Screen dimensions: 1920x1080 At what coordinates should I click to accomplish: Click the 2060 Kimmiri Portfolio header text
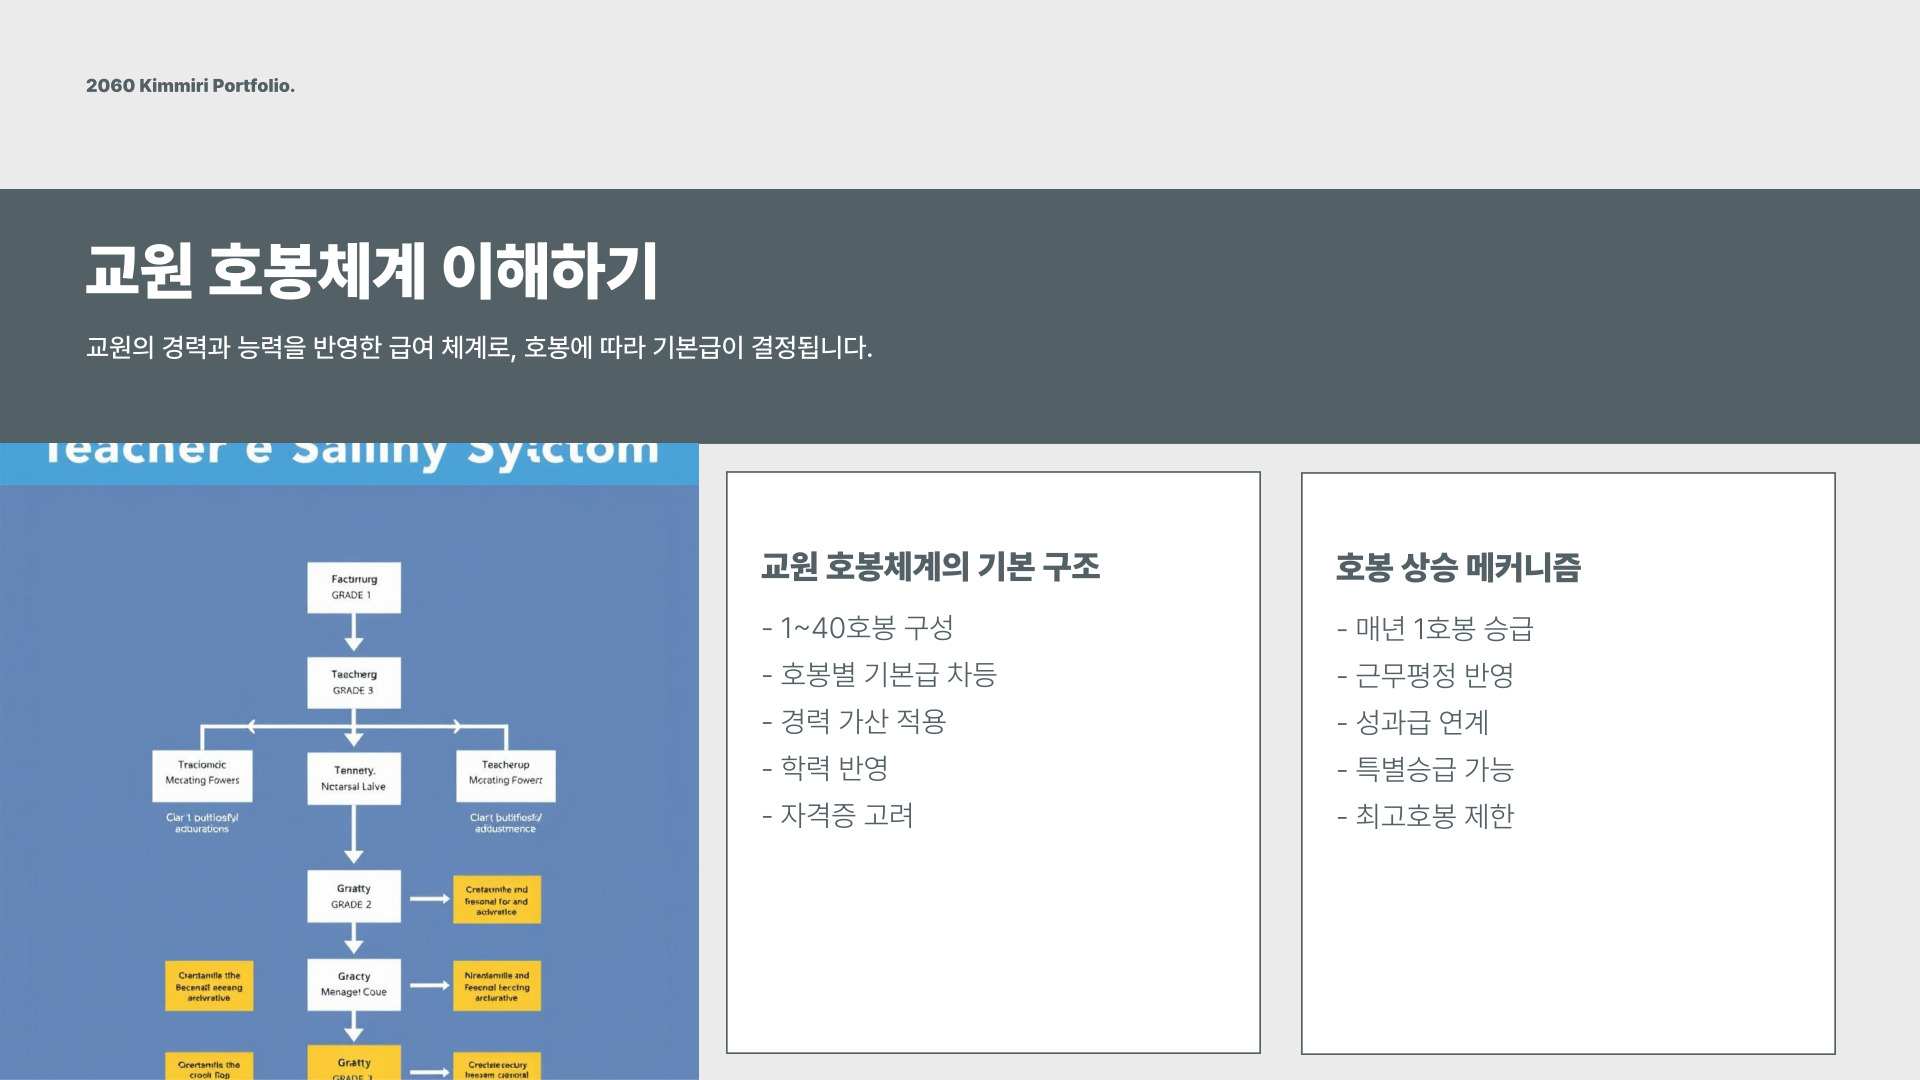point(190,86)
